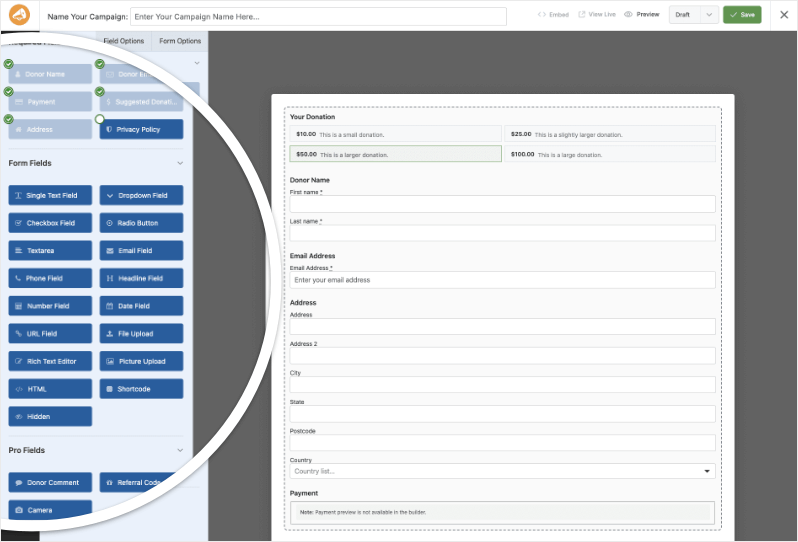Screen dimensions: 798x542
Task: Add a Checkbox Field
Action: pyautogui.click(x=50, y=223)
